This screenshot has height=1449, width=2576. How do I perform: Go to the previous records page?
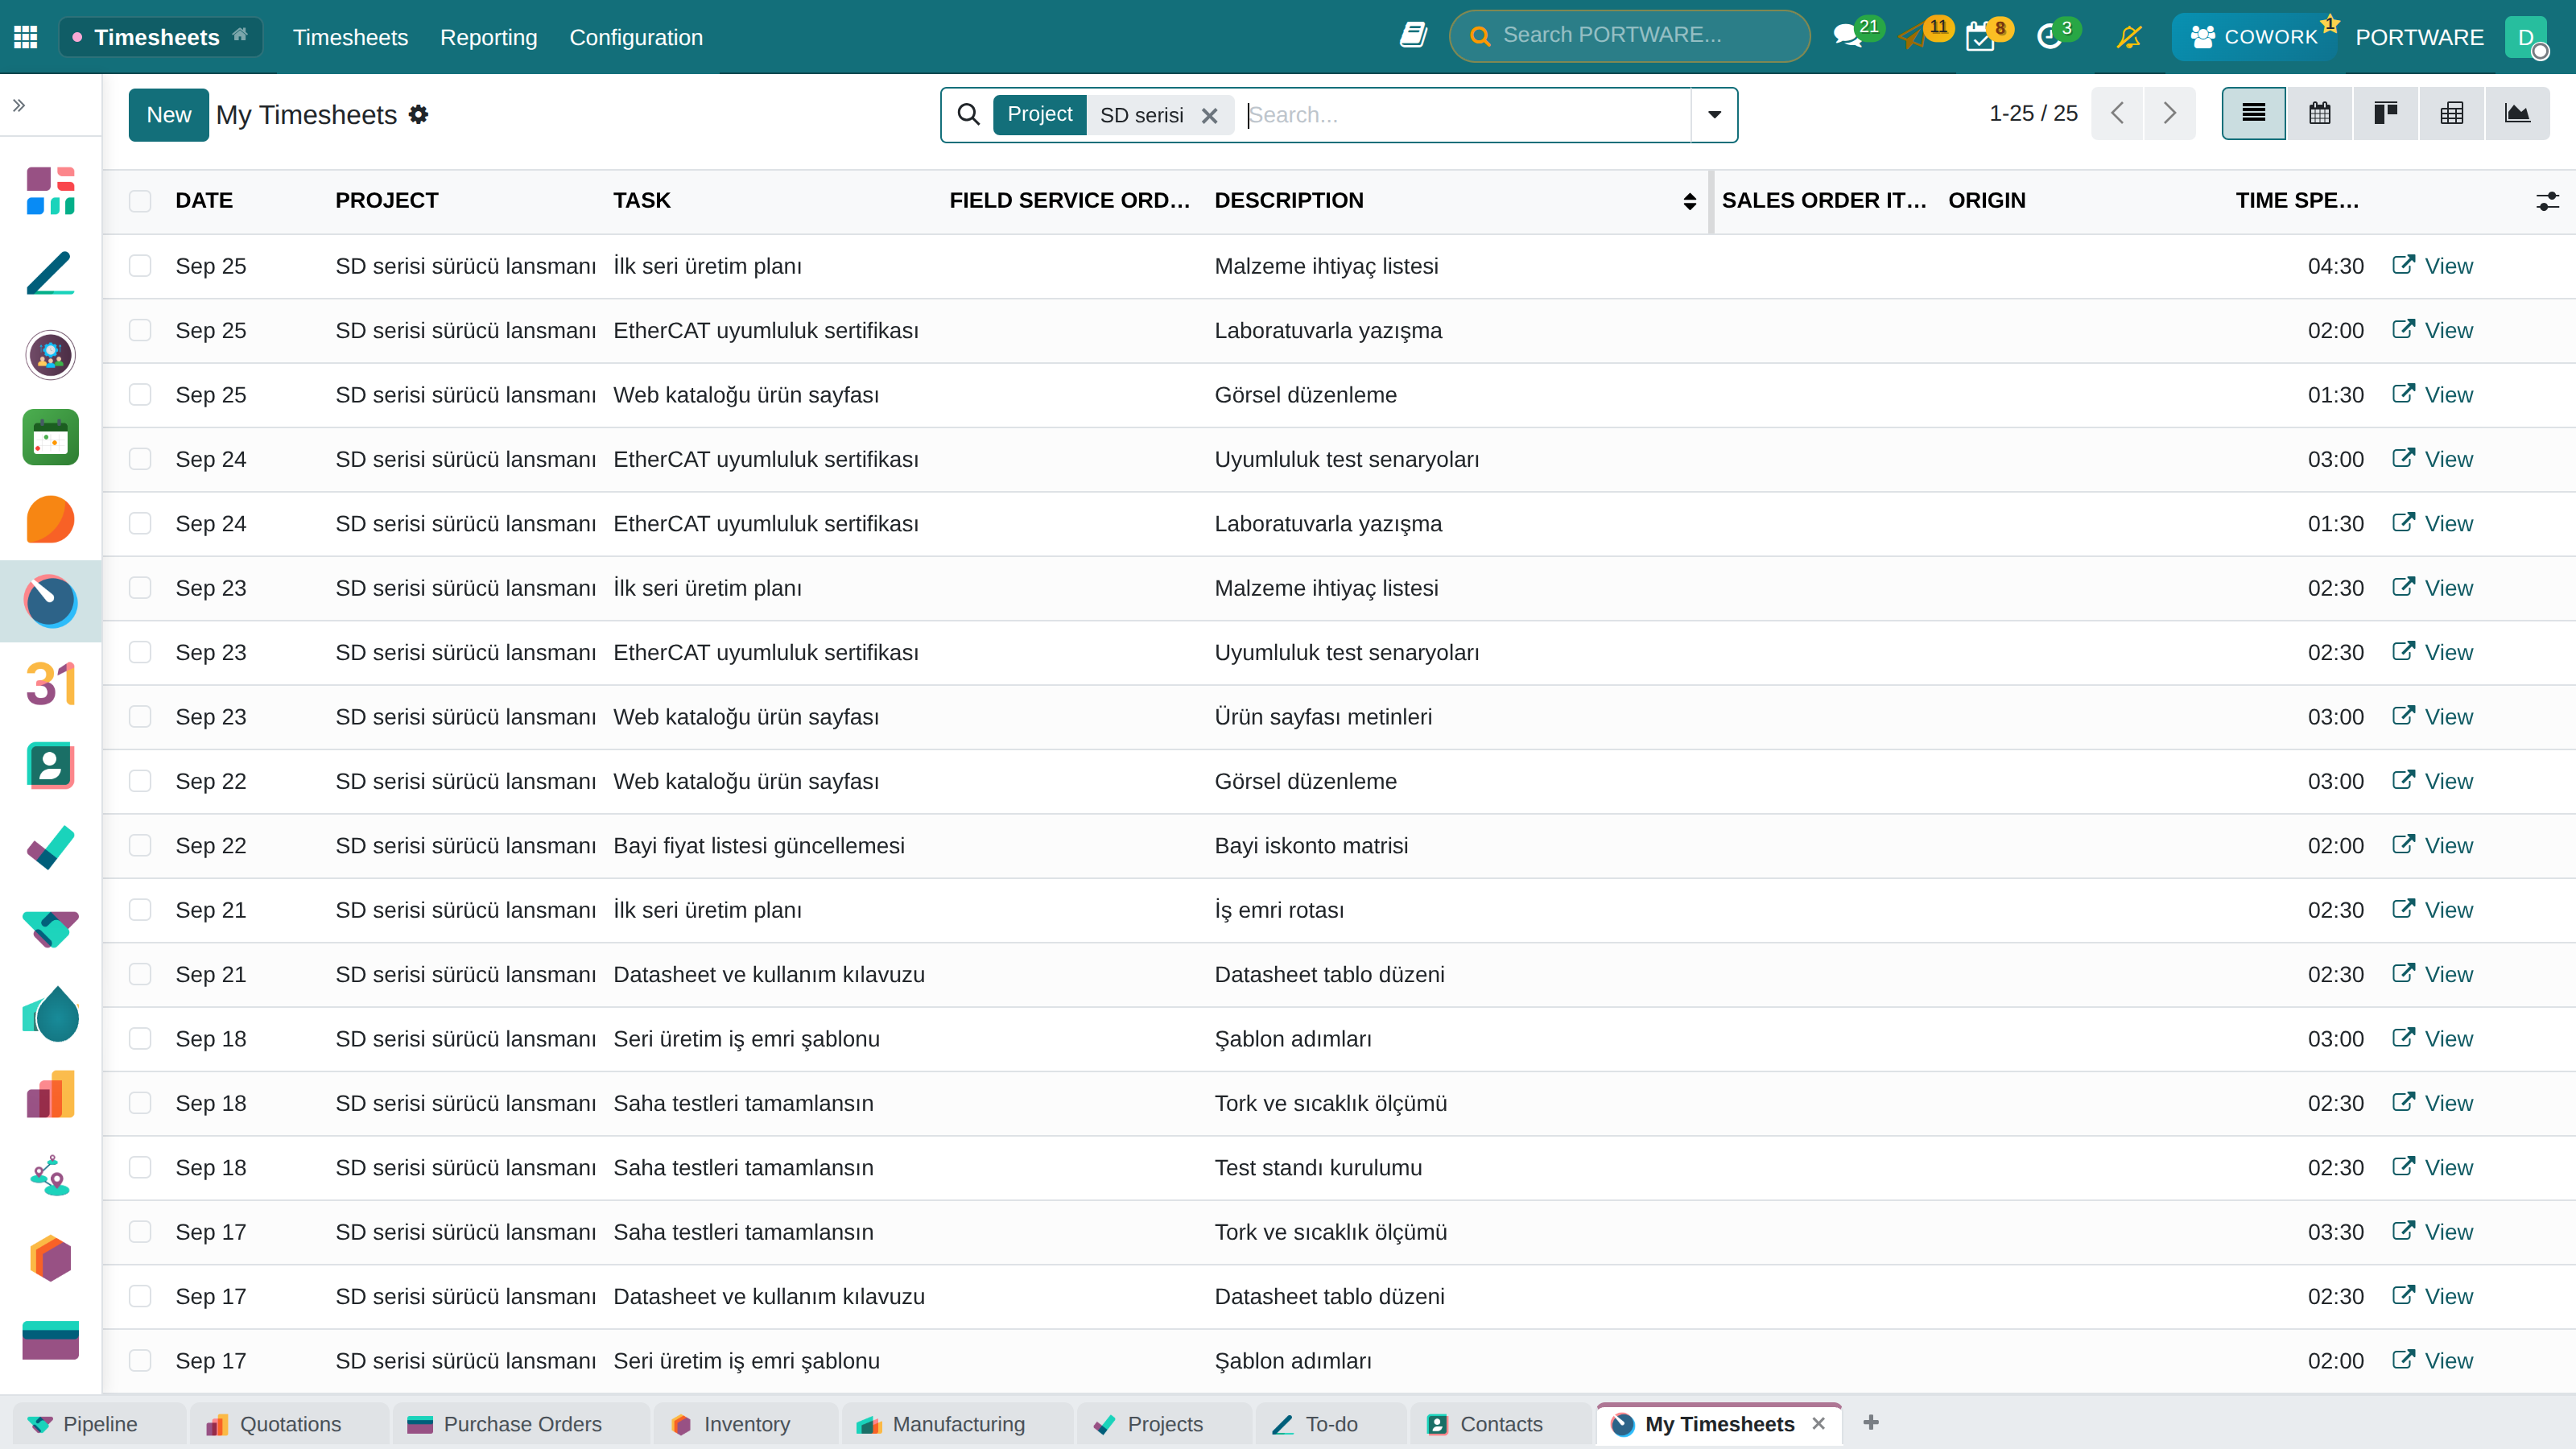click(2117, 113)
